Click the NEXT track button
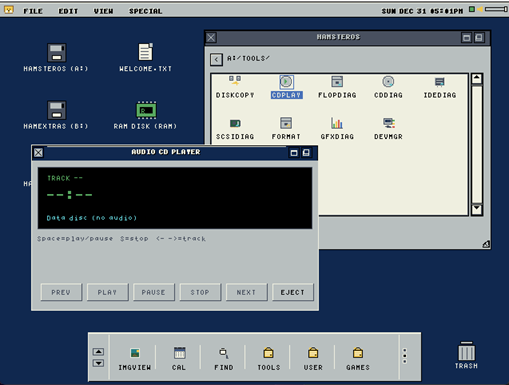 (x=246, y=292)
